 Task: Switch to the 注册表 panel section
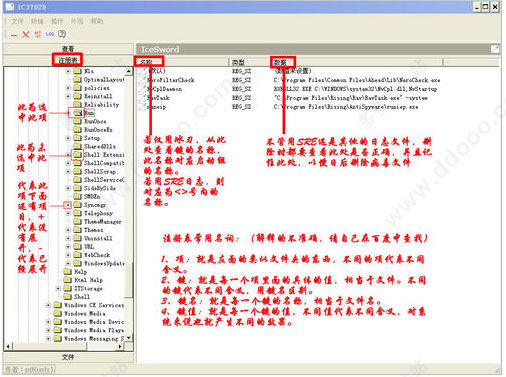tap(68, 60)
